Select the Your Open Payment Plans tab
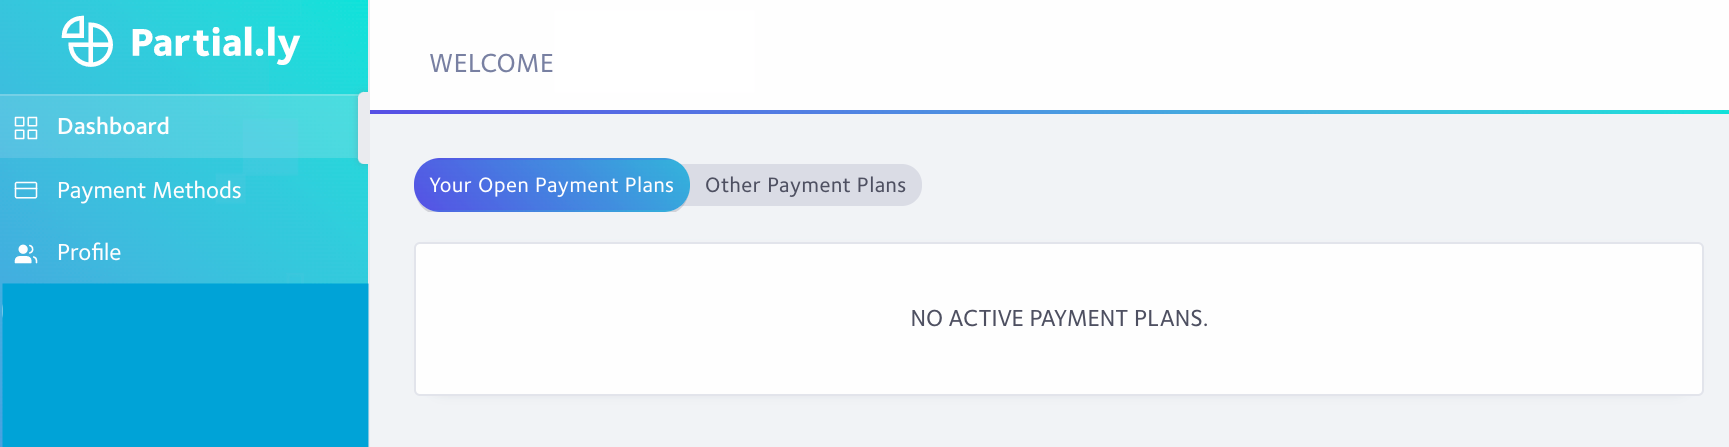The image size is (1729, 447). (552, 185)
